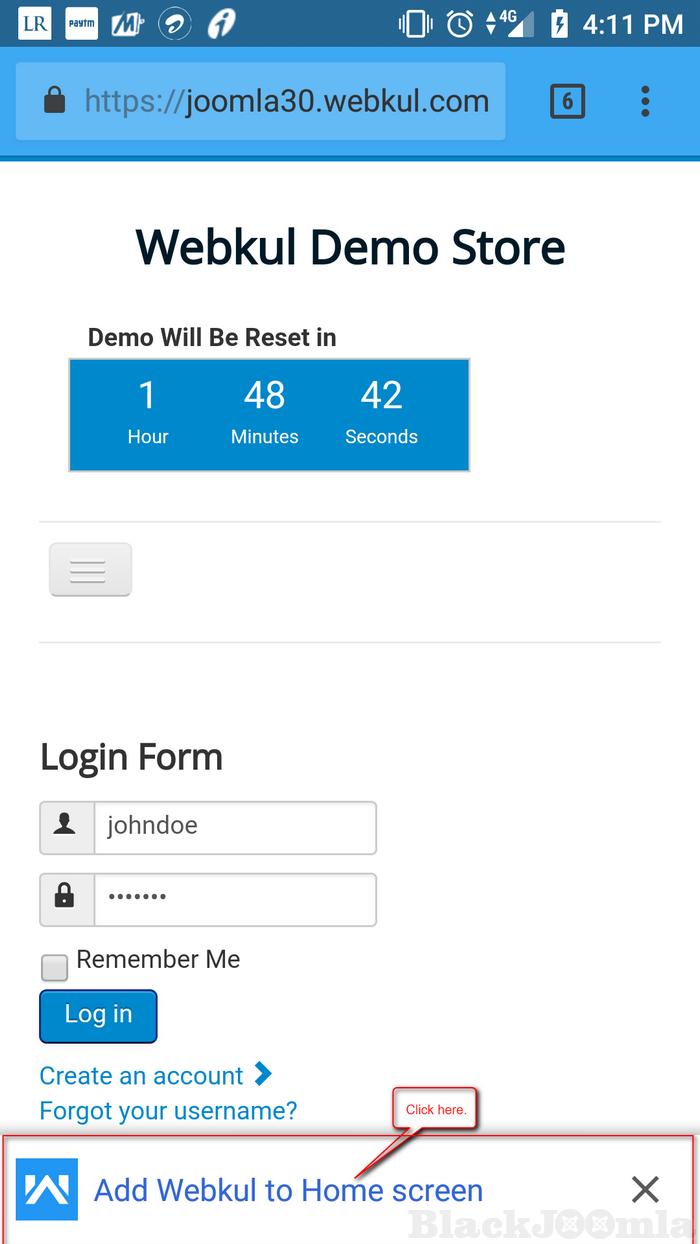Tap the Webkul logo icon in banner
This screenshot has height=1244, width=700.
click(47, 1189)
